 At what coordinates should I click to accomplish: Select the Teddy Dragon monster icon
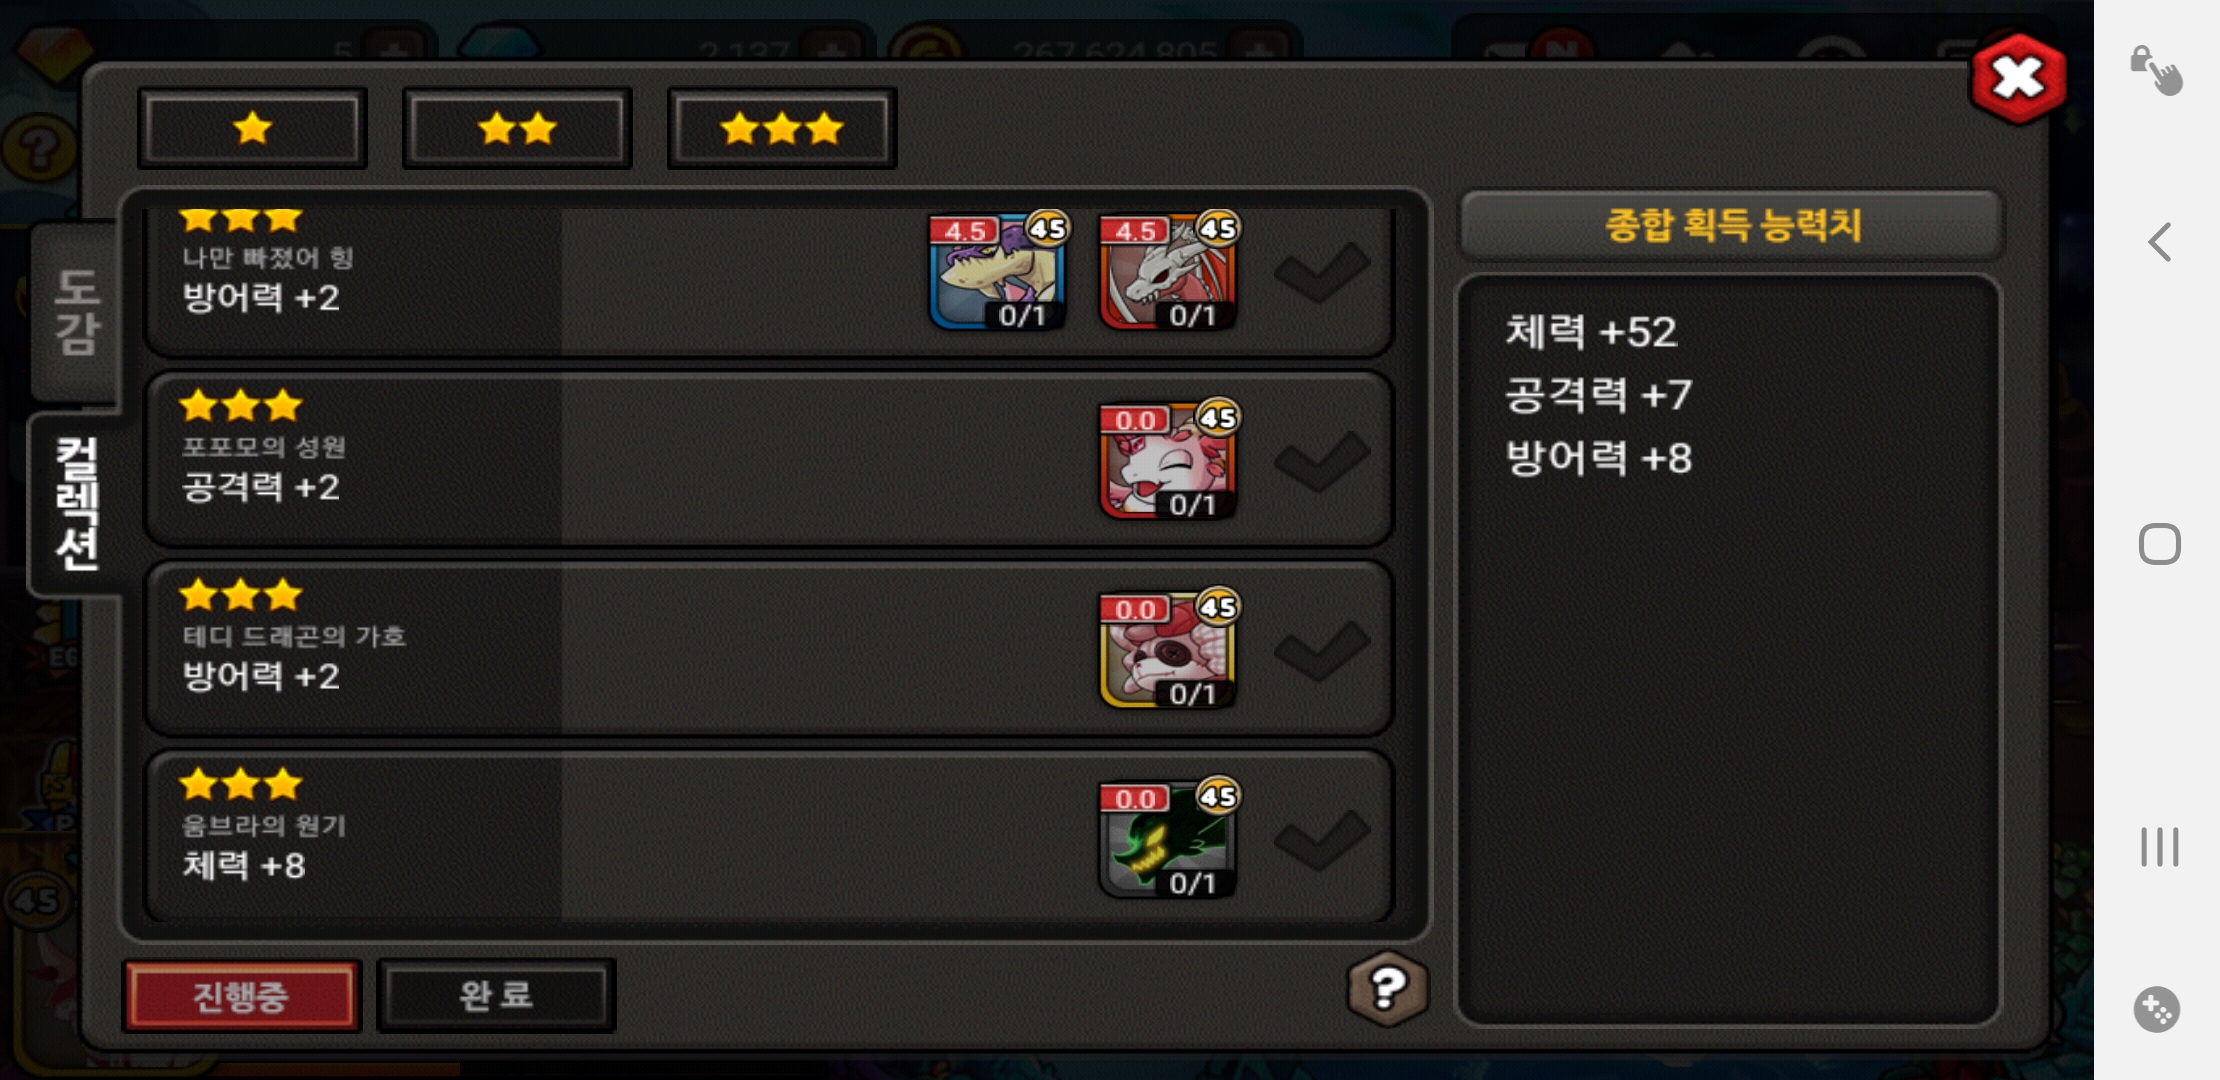1167,649
